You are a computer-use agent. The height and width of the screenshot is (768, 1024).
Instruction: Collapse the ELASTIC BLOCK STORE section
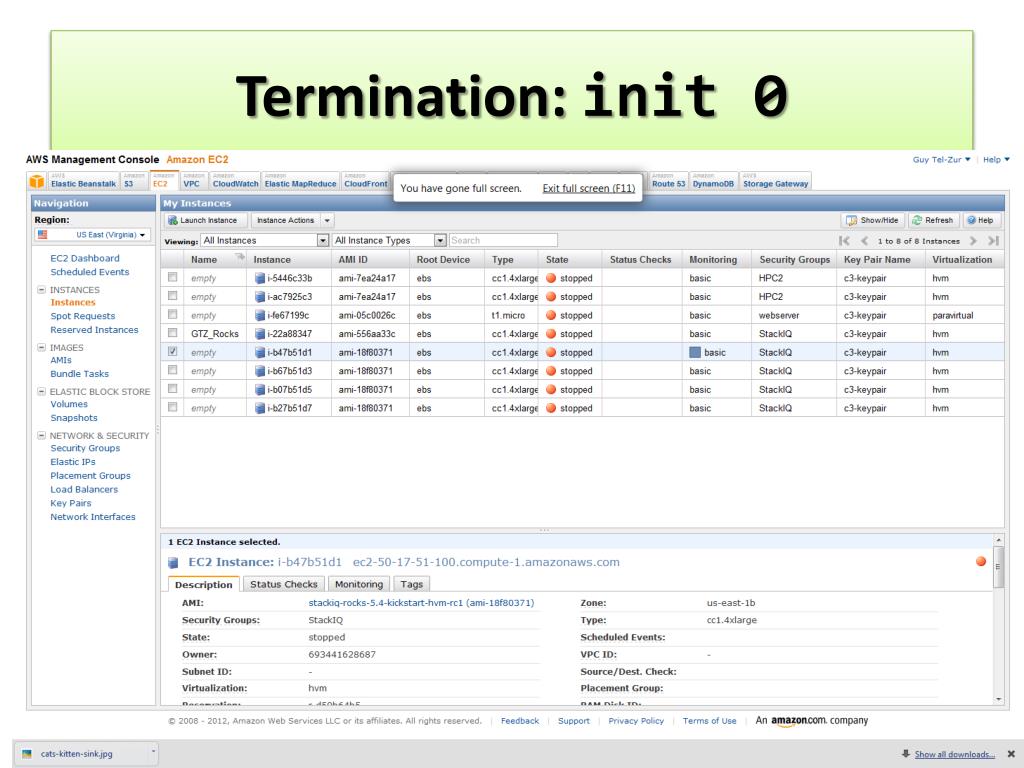pos(41,391)
